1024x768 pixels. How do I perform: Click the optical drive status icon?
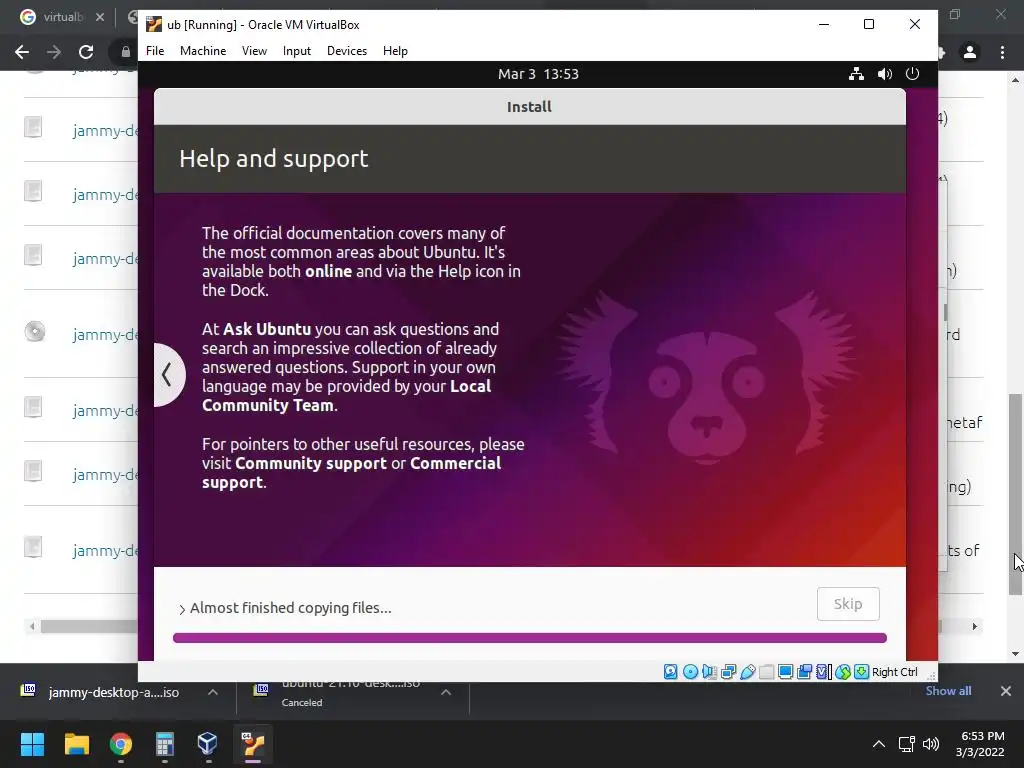(690, 671)
